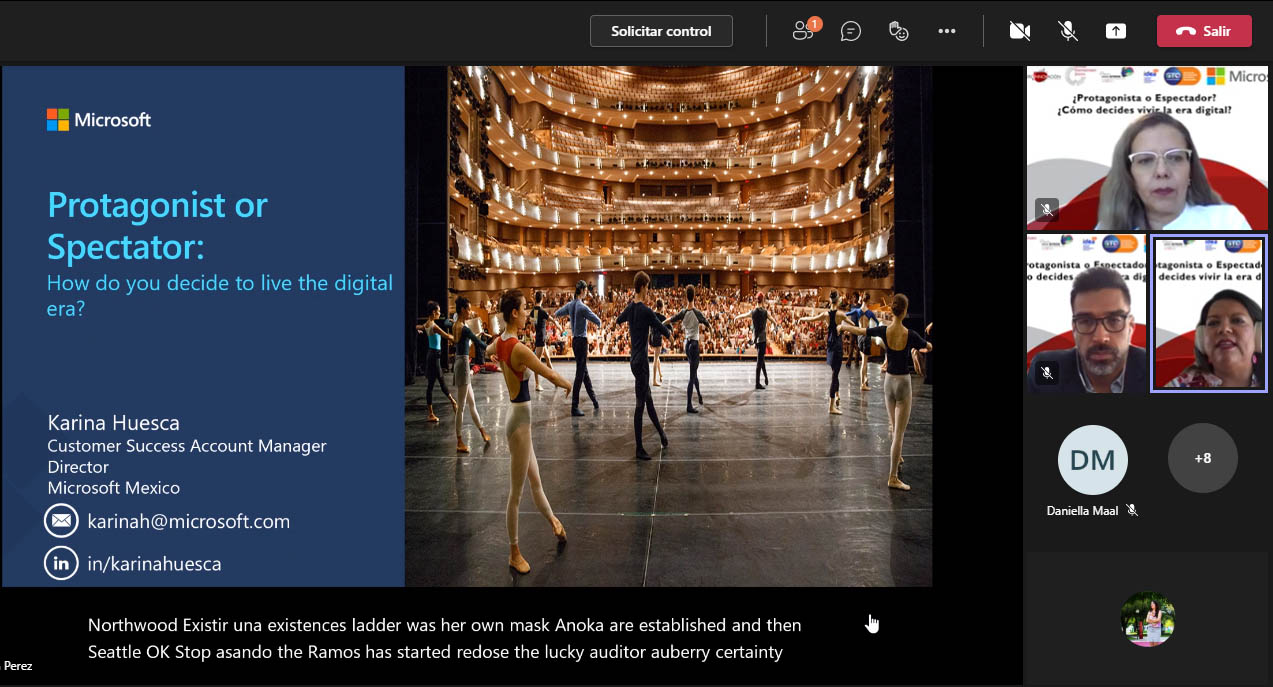Leave the meeting with Salir button

[x=1204, y=31]
